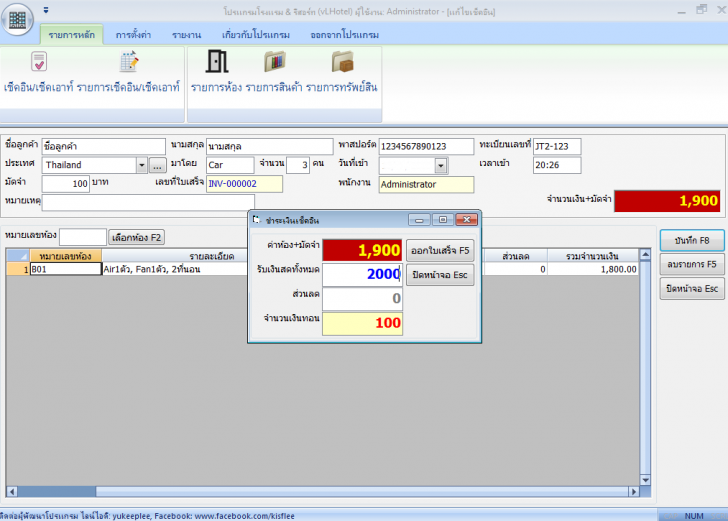This screenshot has height=521, width=728.
Task: Click the grid select-all corner cell
Action: coord(18,256)
